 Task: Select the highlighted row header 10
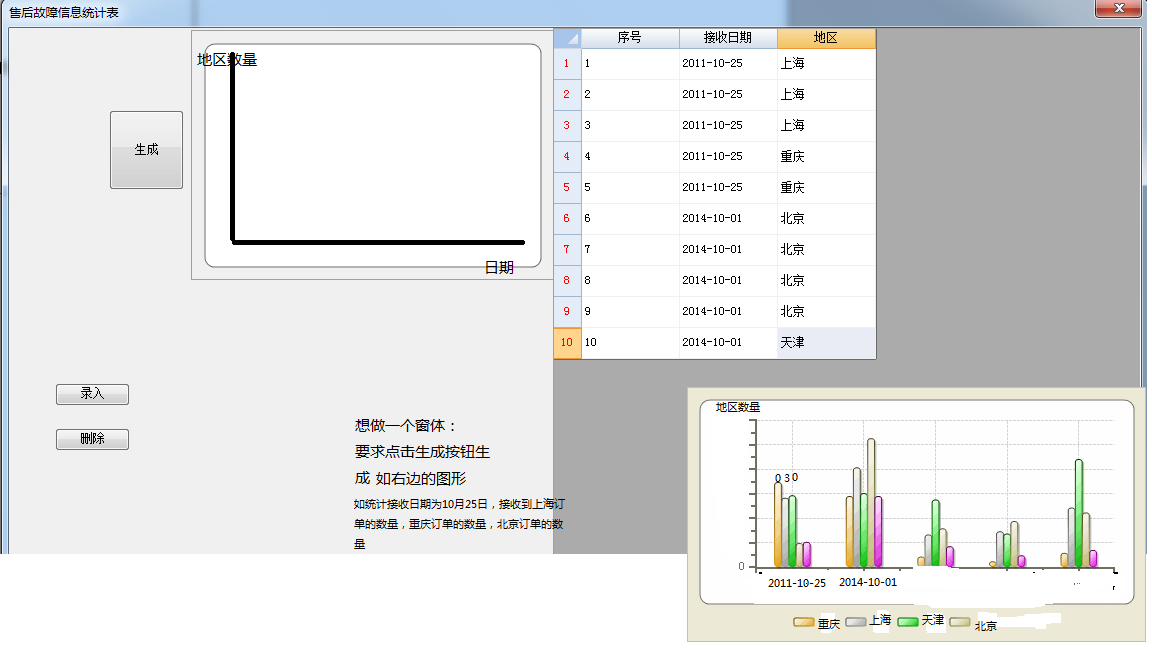[566, 343]
